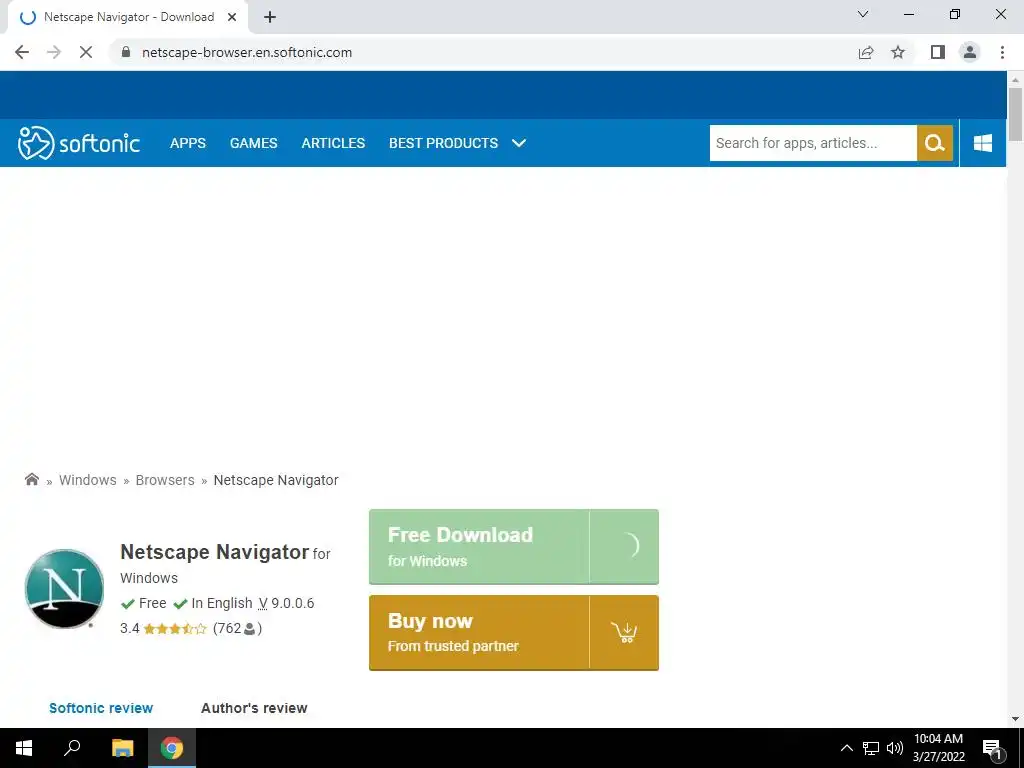This screenshot has width=1024, height=768.
Task: Bookmark this page with the star icon
Action: point(898,52)
